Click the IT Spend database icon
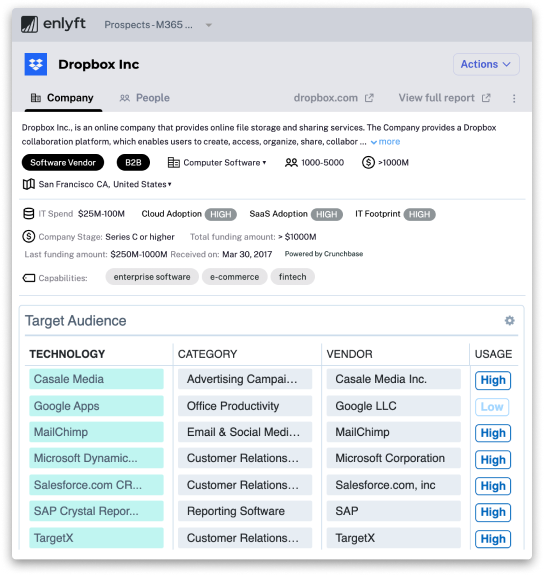This screenshot has width=544, height=576. coord(29,214)
